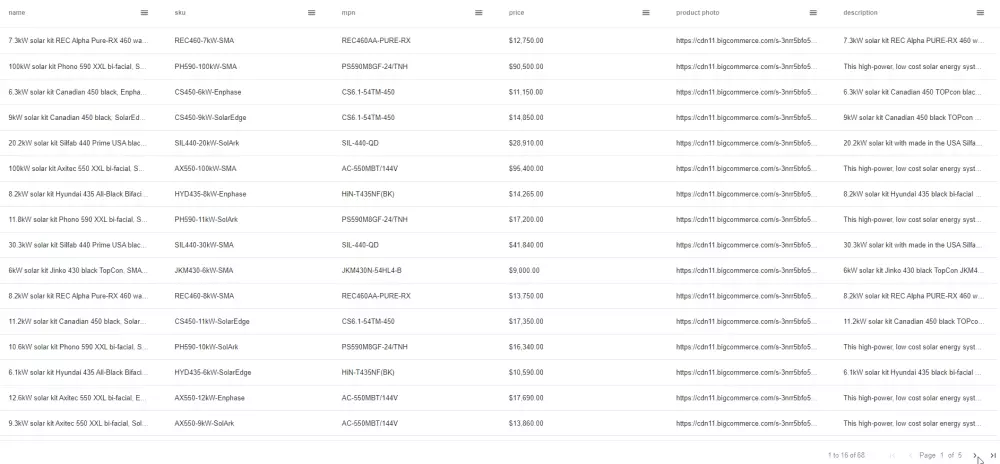Select sku cell CS450-9kW-SolarEdge
This screenshot has width=1000, height=464.
tap(210, 117)
